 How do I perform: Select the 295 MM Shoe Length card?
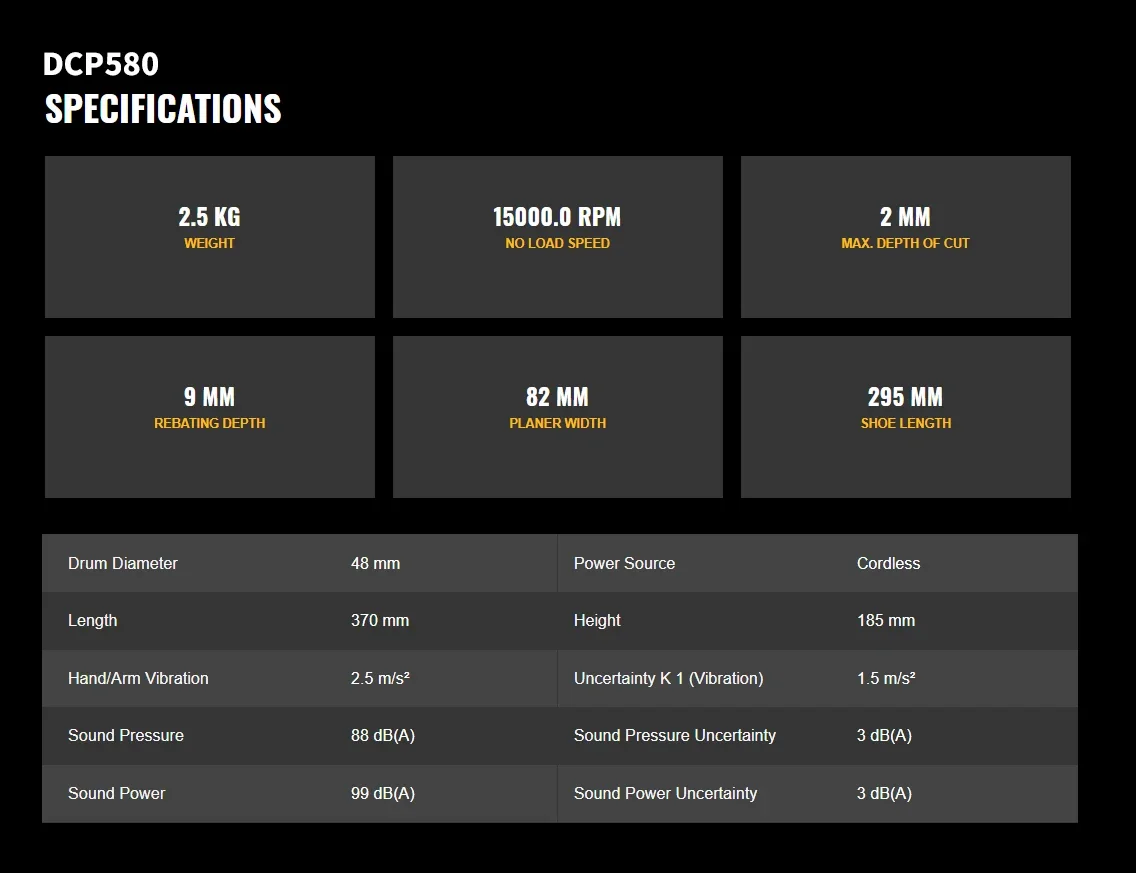(x=906, y=417)
